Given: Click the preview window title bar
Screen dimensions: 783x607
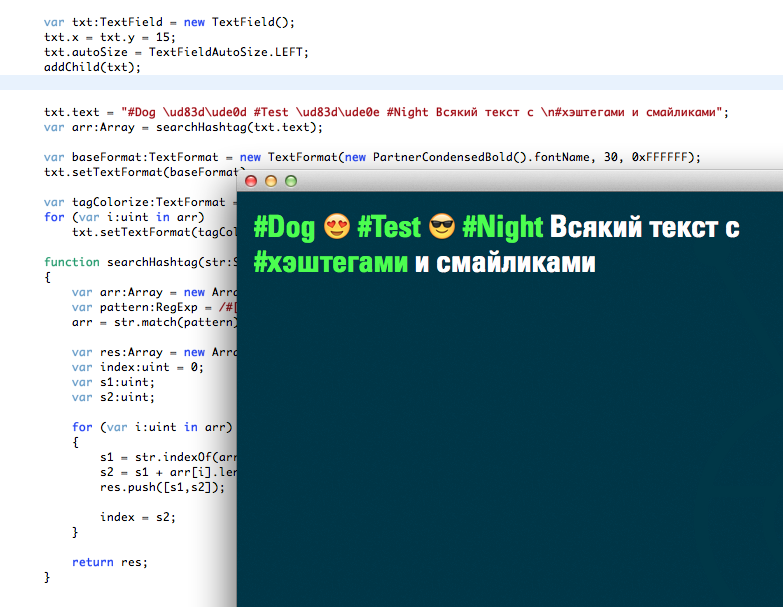Looking at the screenshot, I should point(510,181).
